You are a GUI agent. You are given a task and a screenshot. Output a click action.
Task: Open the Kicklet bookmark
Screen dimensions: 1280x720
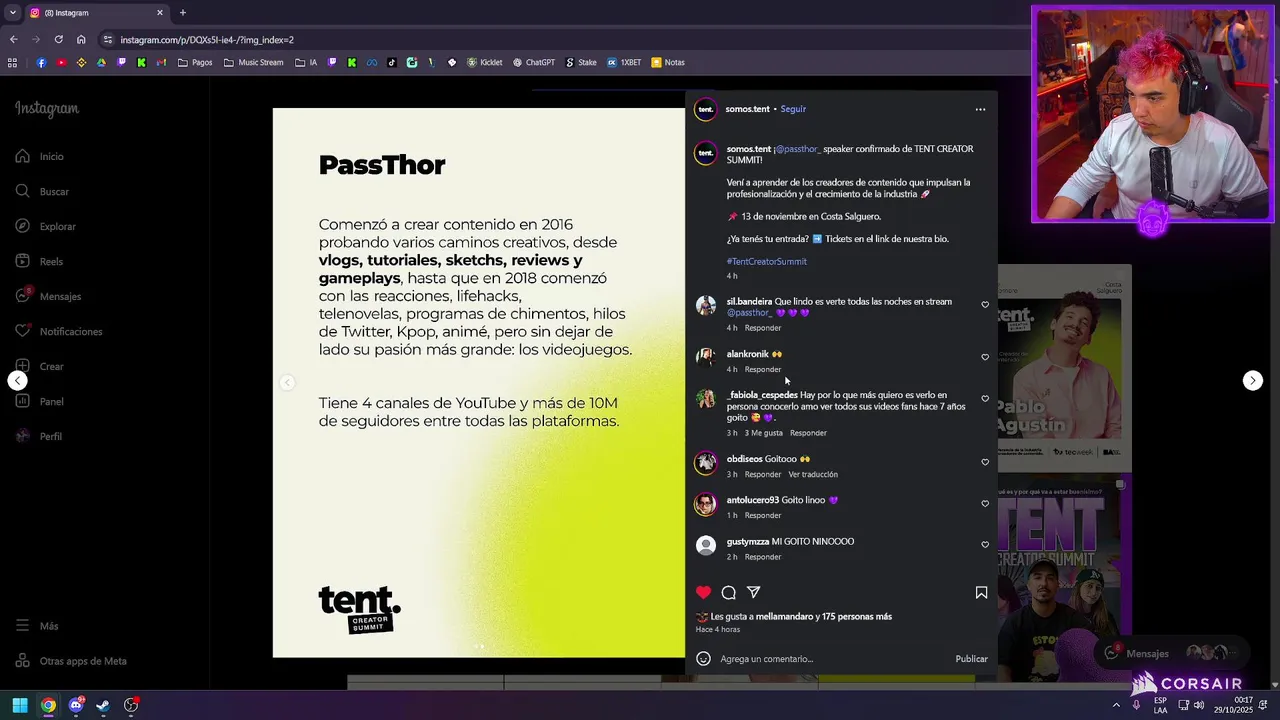[x=485, y=62]
